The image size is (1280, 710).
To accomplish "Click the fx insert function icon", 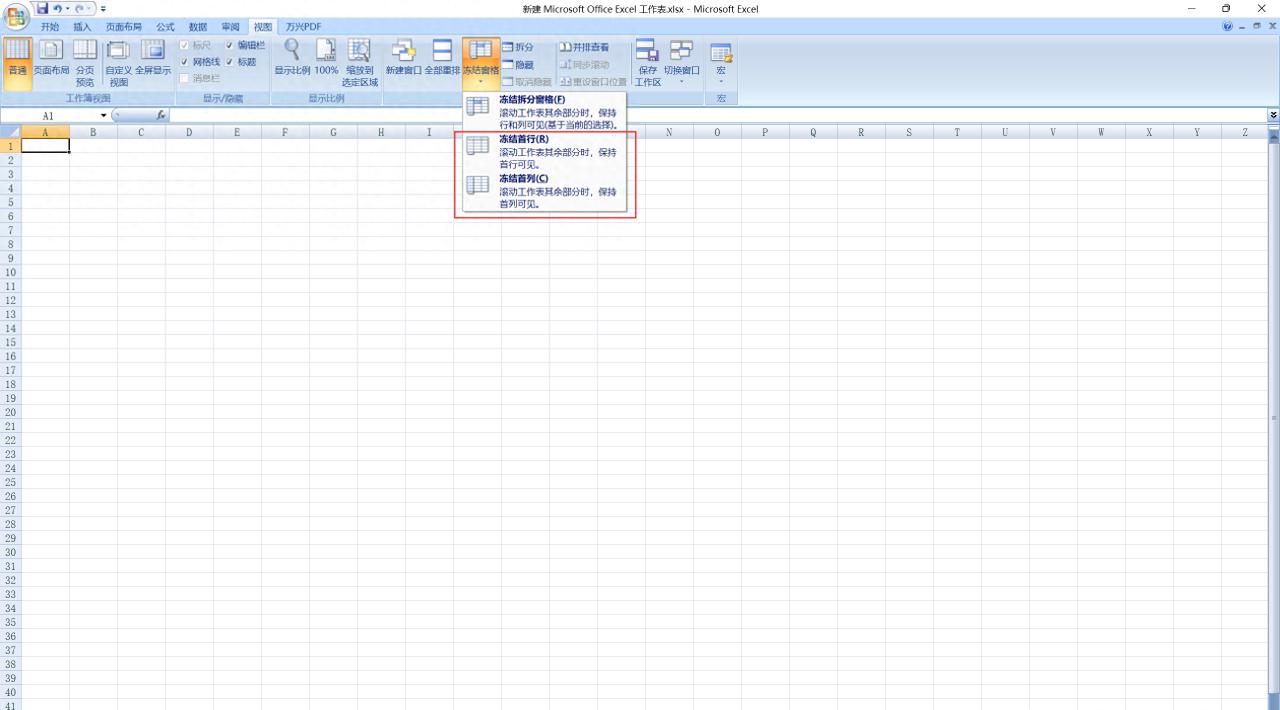I will (x=161, y=116).
